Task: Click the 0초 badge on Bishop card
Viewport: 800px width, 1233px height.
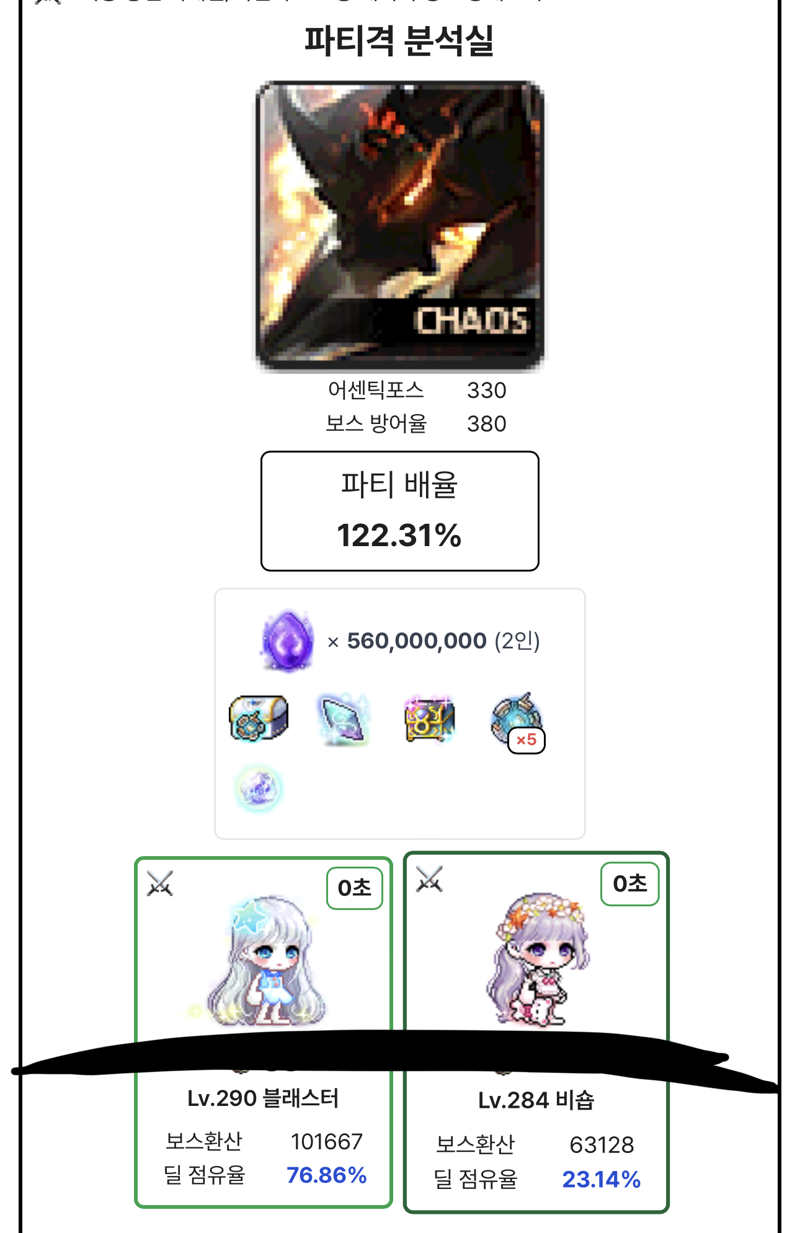Action: pos(630,884)
